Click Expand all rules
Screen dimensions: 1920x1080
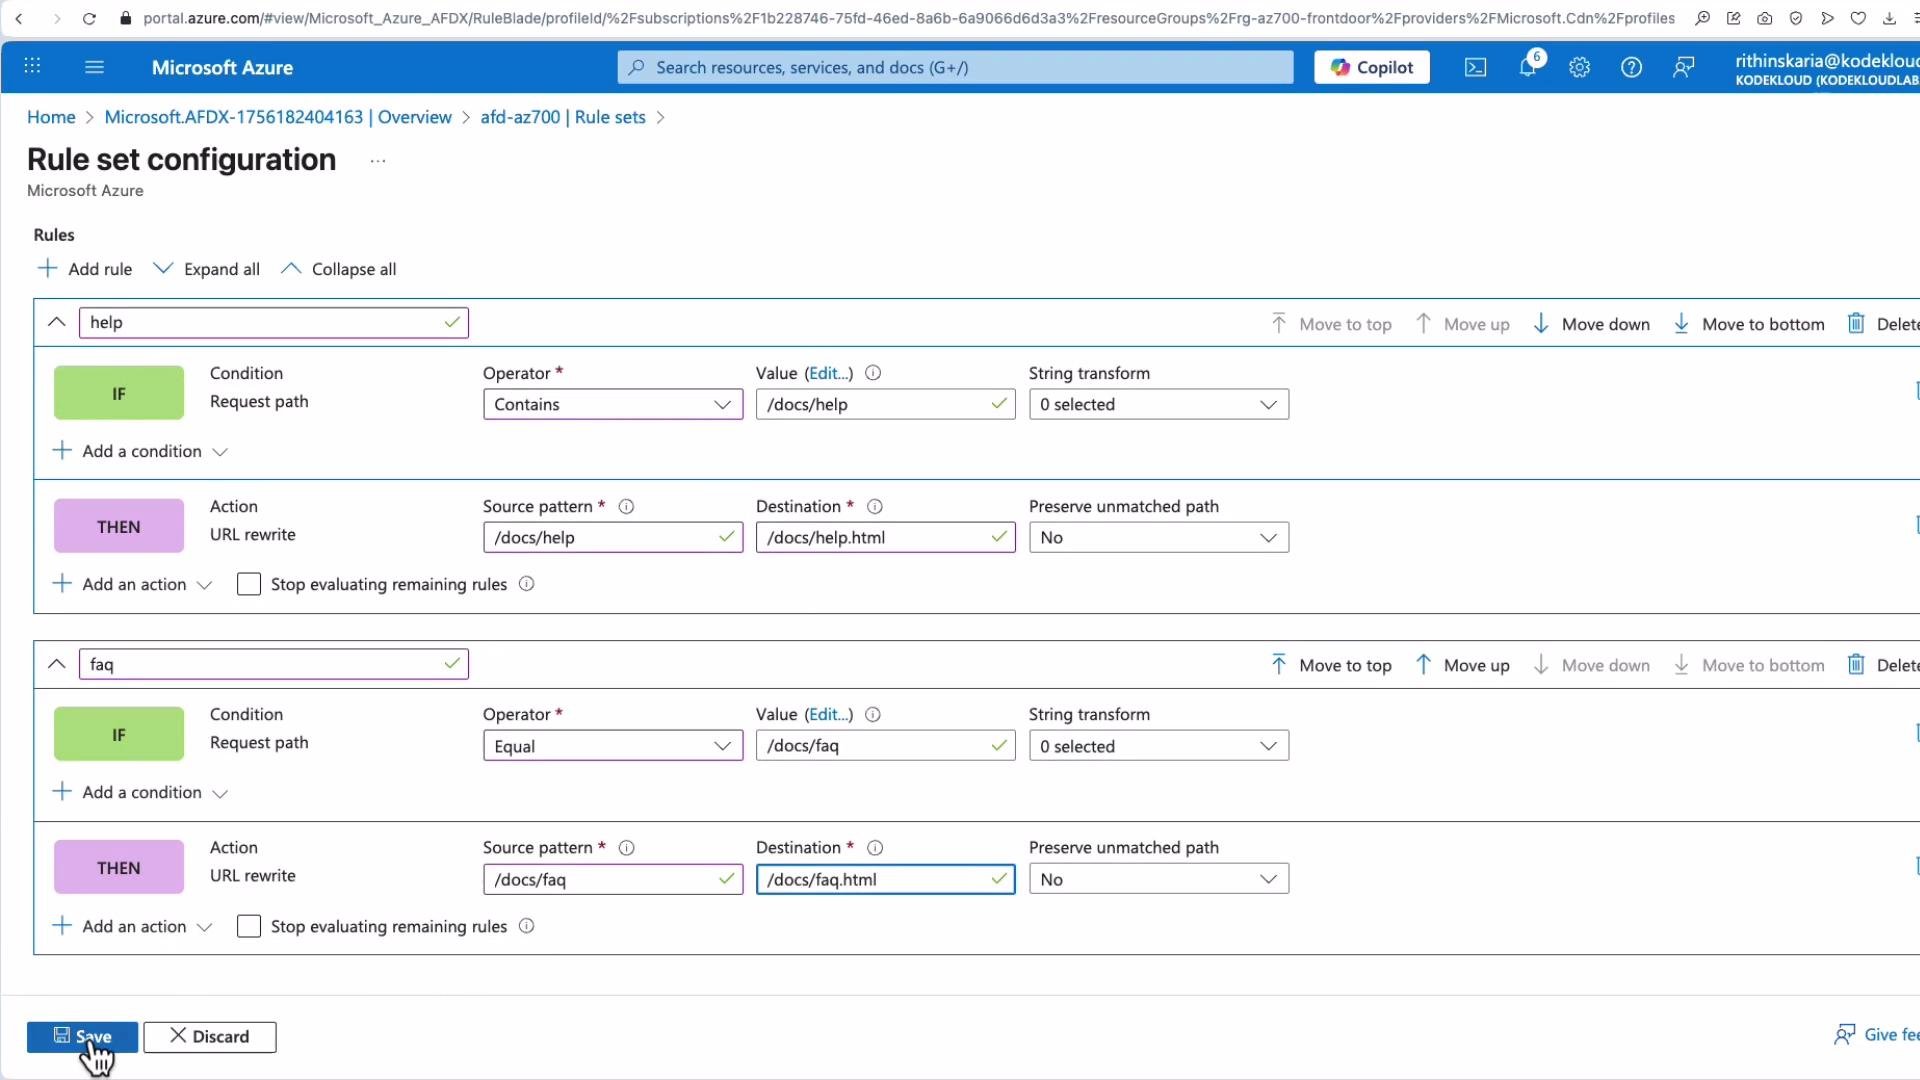(x=207, y=269)
